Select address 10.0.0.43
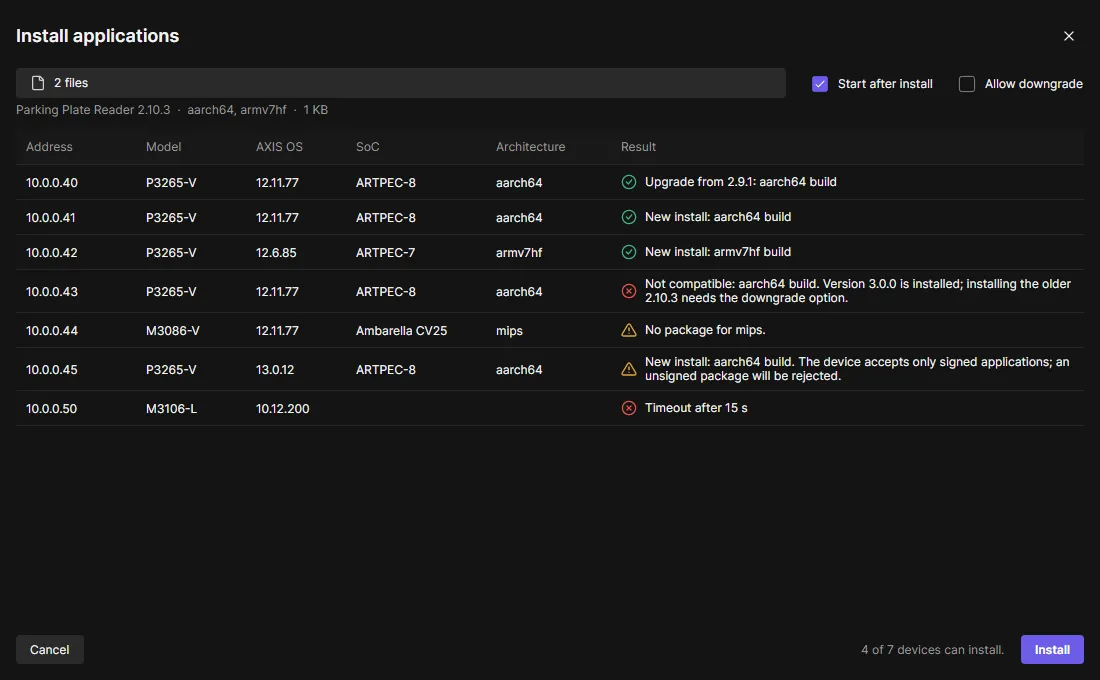This screenshot has width=1100, height=680. (x=52, y=291)
